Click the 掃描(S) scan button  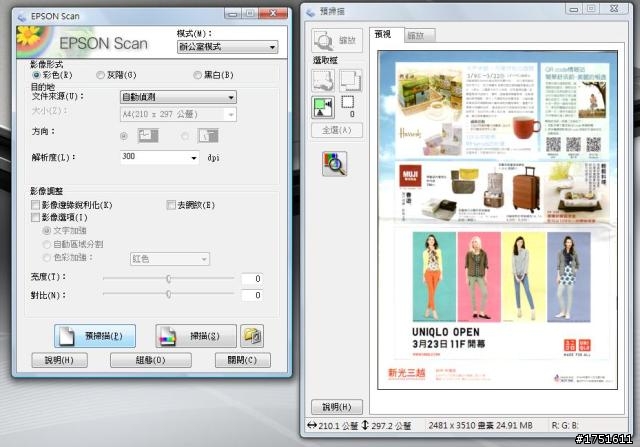click(x=196, y=336)
